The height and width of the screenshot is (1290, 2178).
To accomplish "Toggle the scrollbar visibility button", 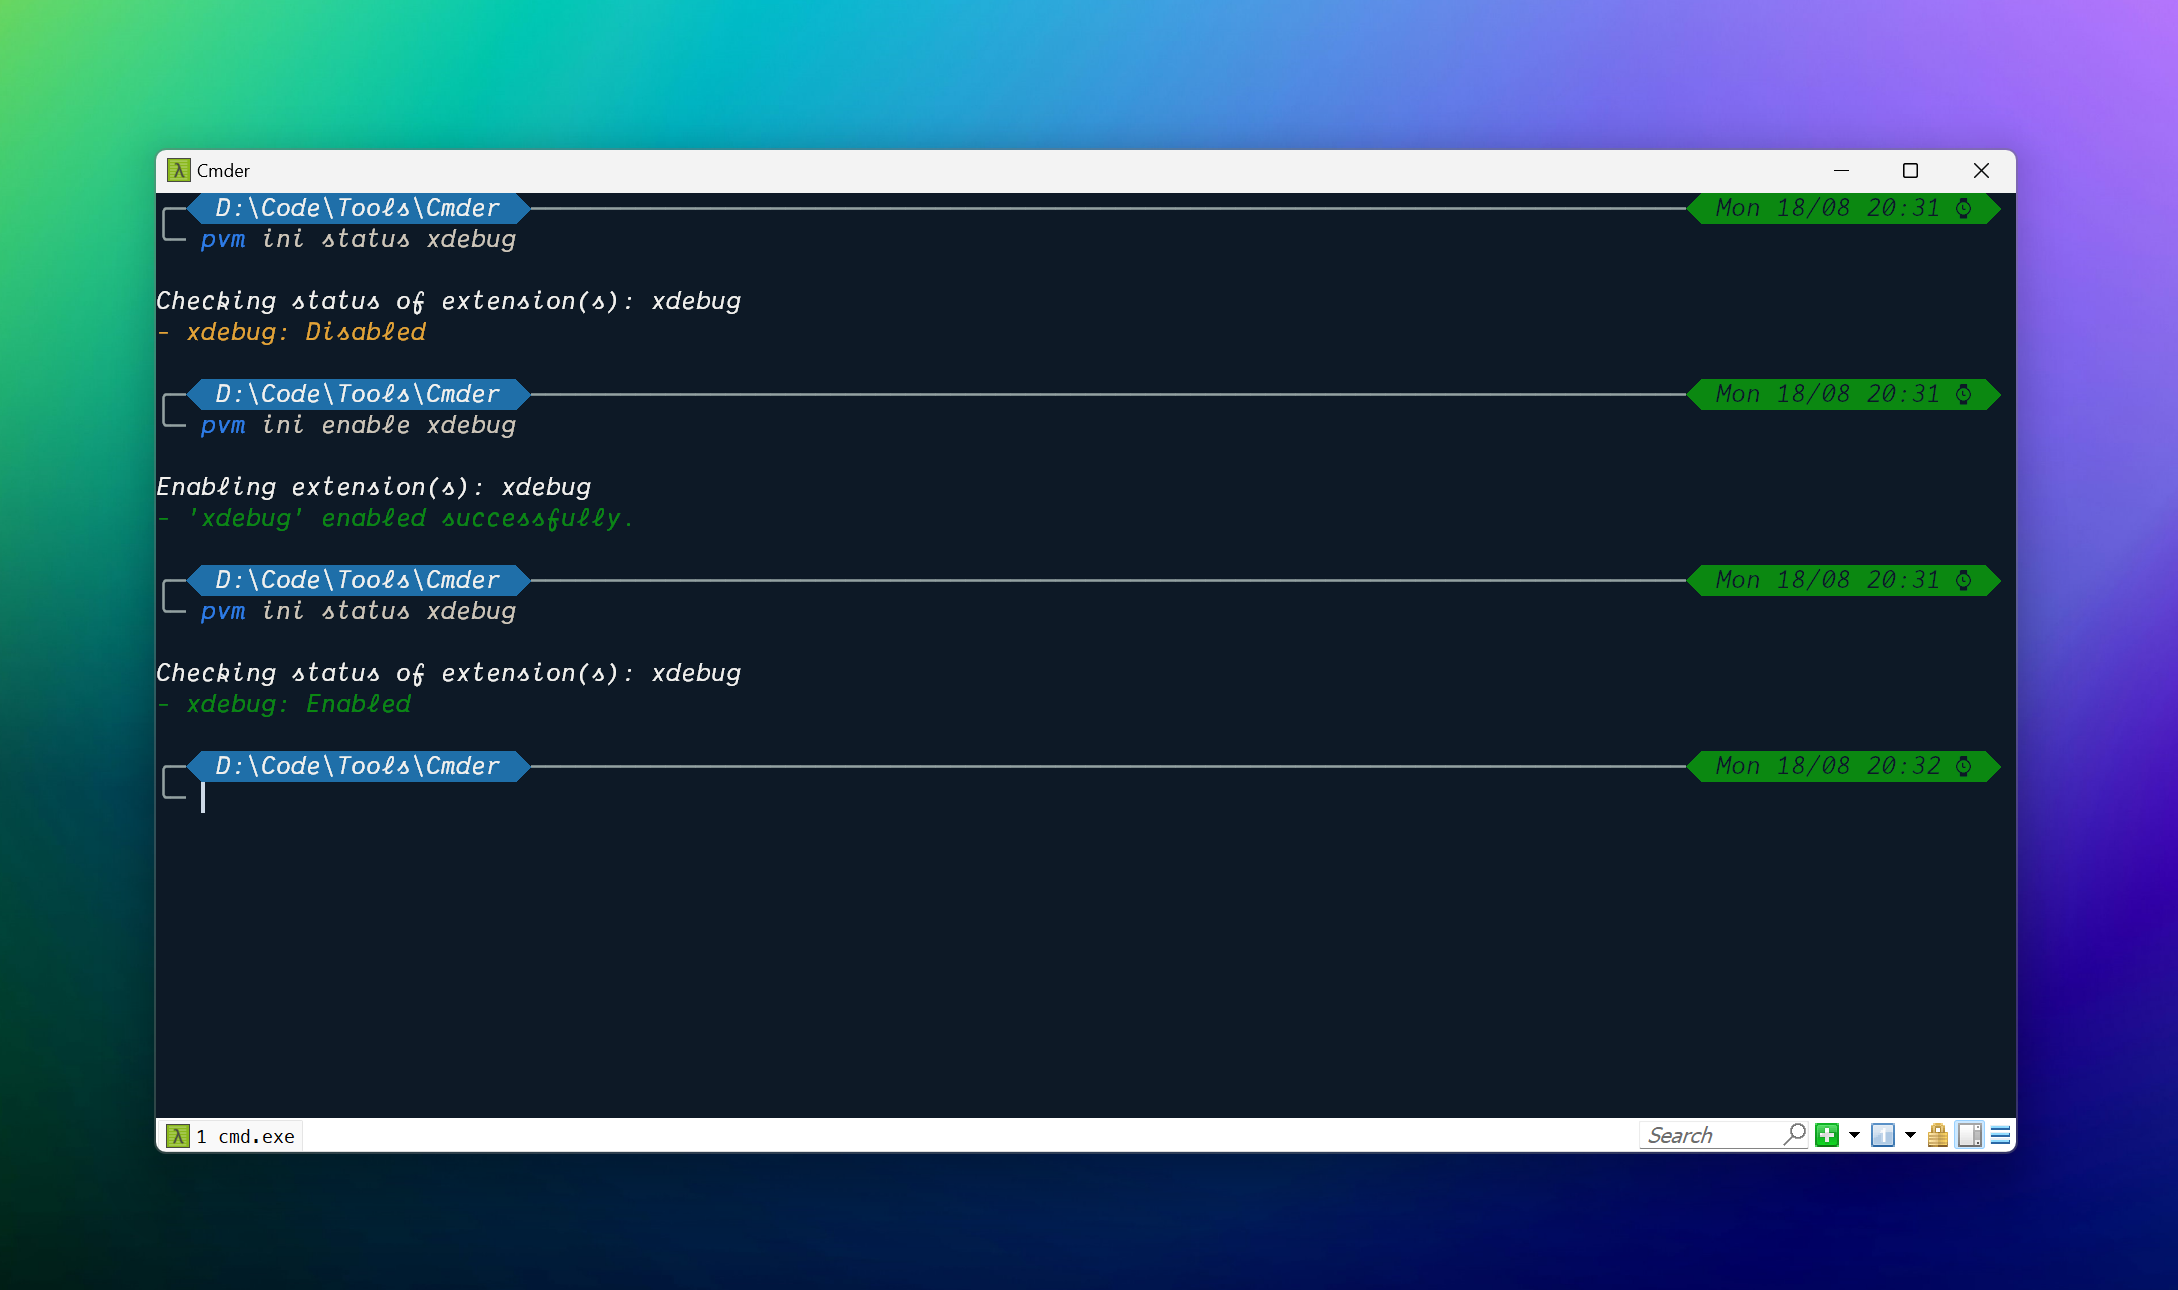I will click(1970, 1135).
